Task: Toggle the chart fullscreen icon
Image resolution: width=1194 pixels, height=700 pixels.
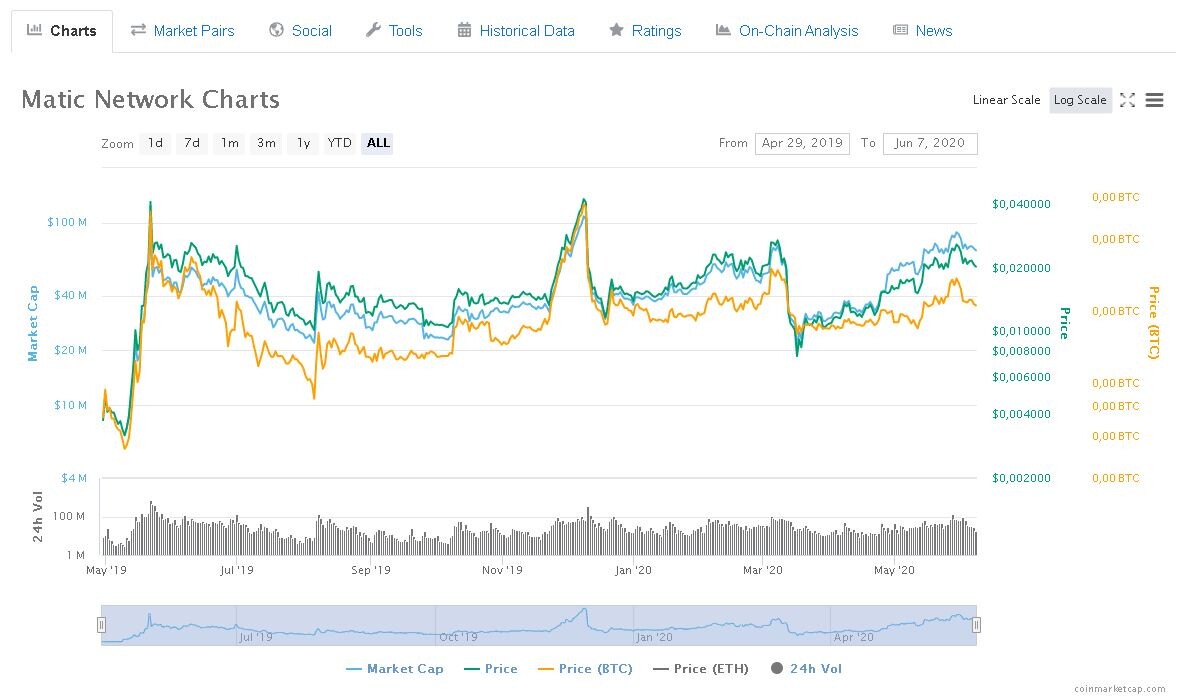Action: point(1128,100)
